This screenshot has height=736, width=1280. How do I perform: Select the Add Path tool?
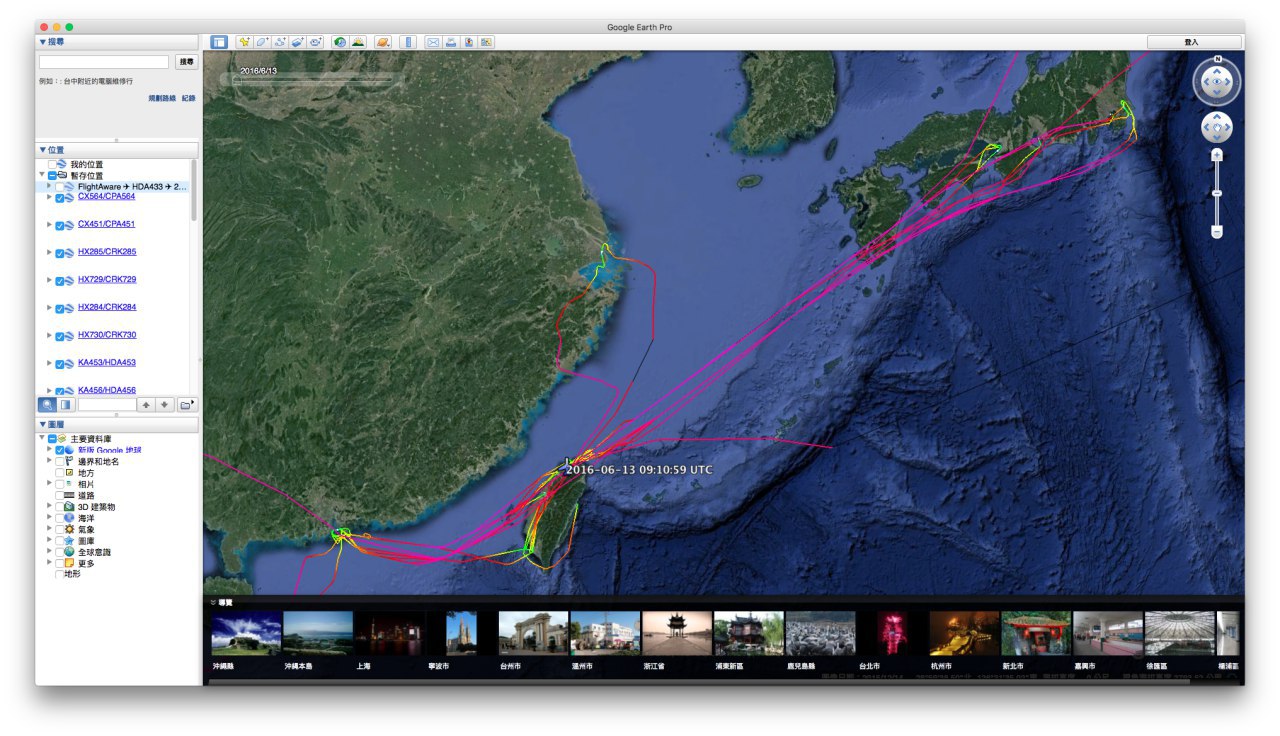(280, 42)
